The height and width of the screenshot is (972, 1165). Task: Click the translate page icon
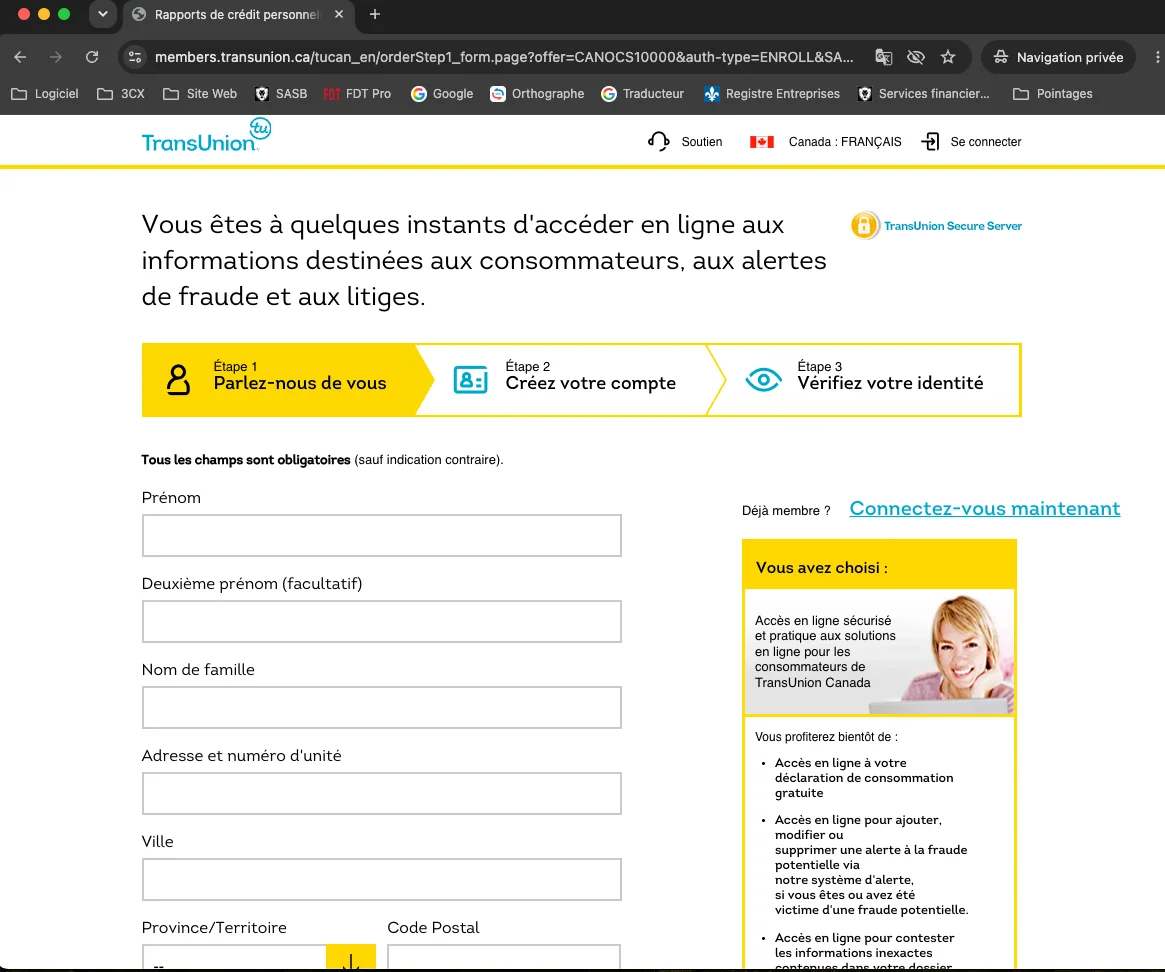coord(883,57)
